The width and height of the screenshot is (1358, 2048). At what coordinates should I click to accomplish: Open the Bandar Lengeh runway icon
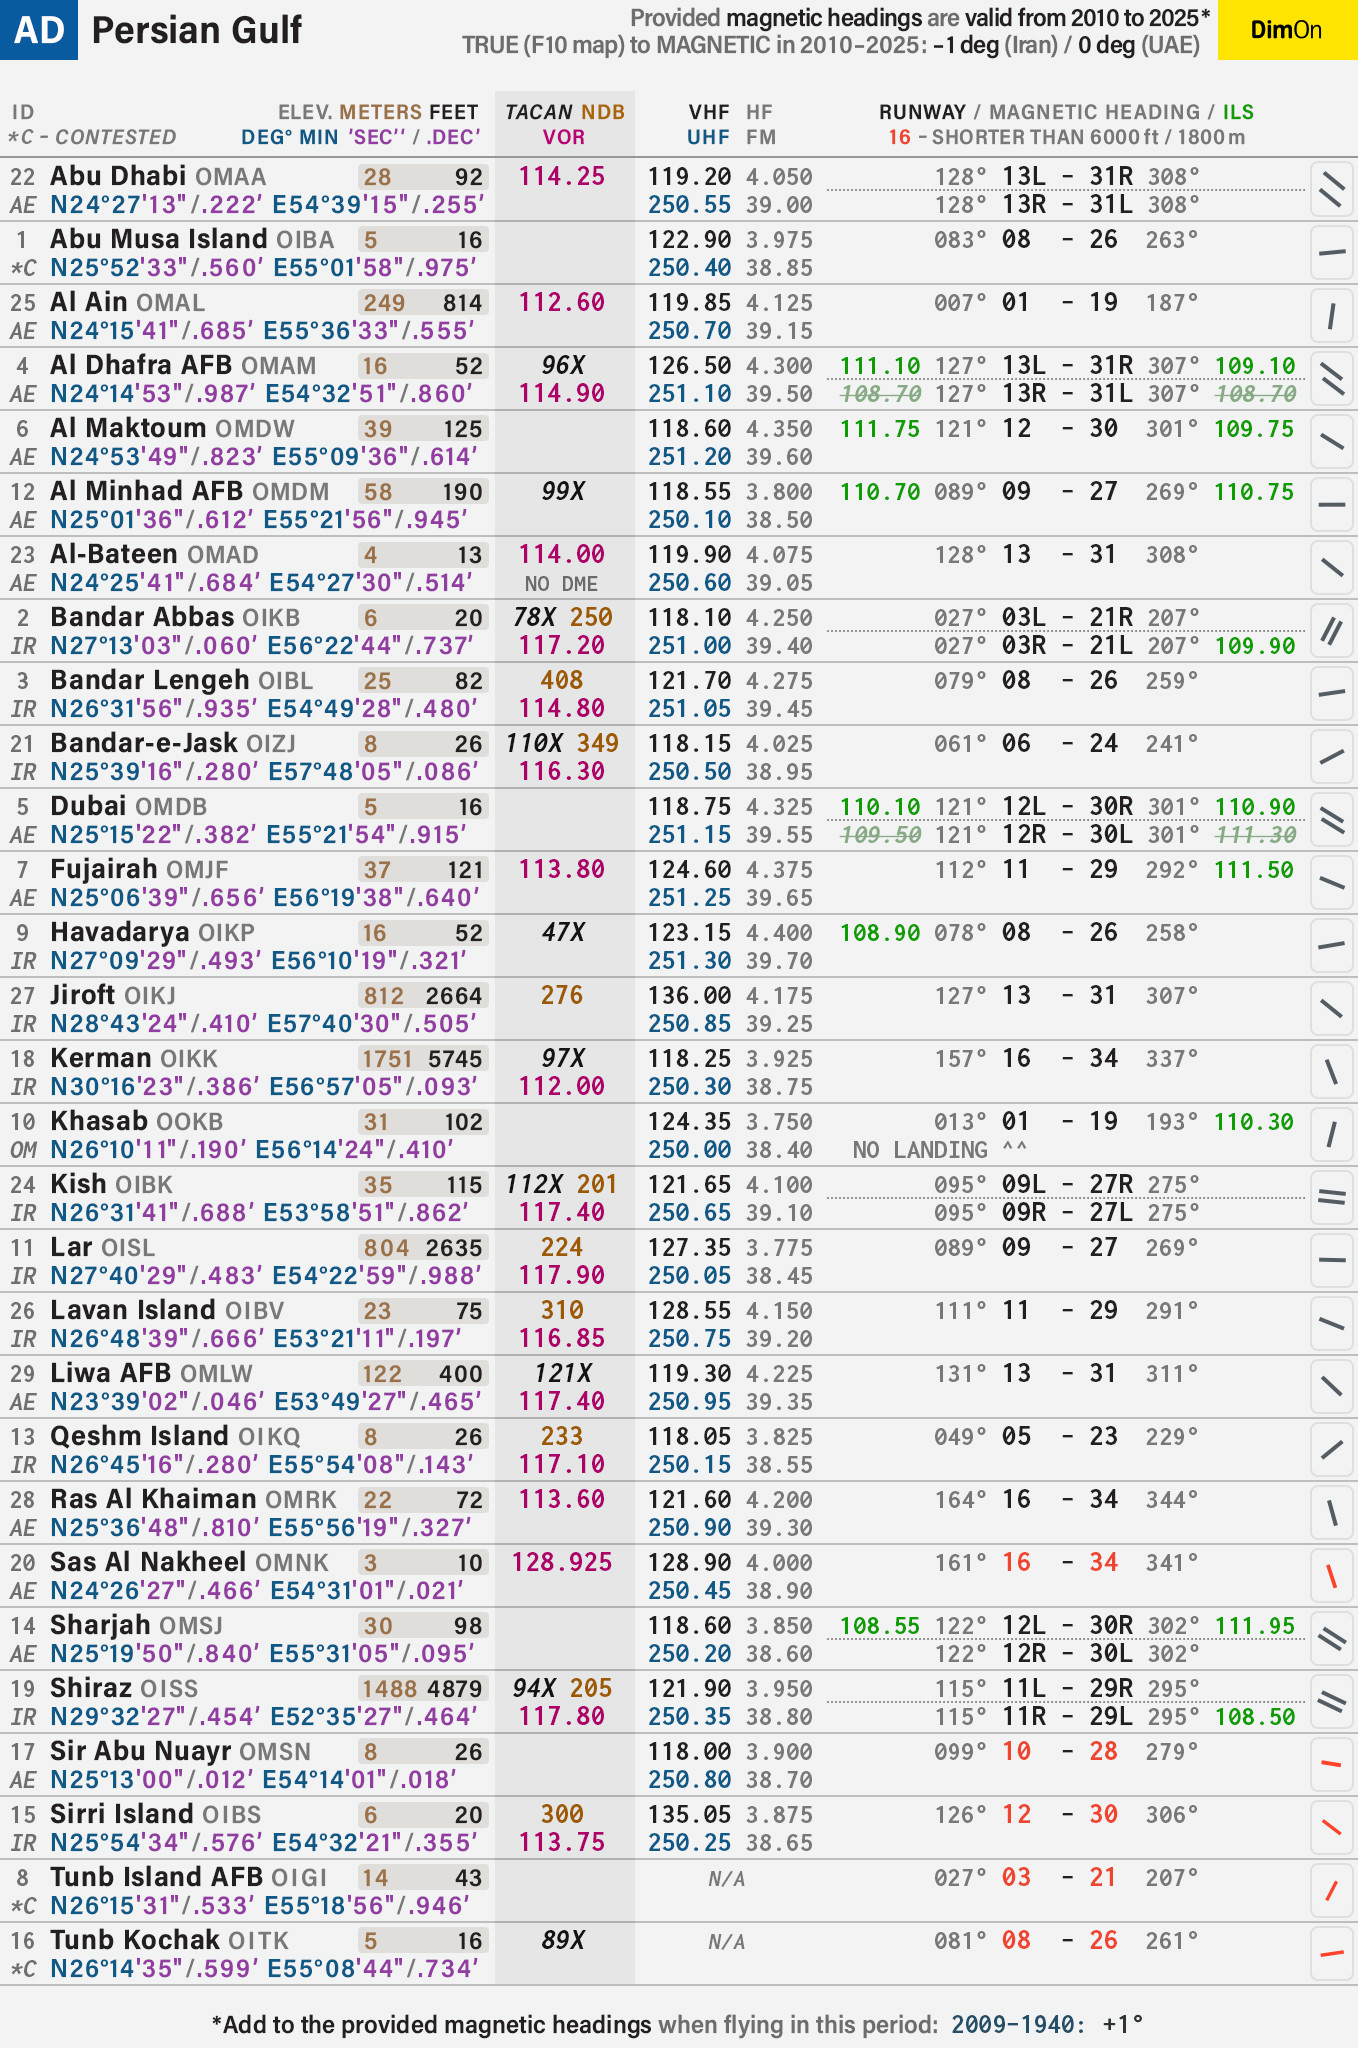coord(1332,694)
